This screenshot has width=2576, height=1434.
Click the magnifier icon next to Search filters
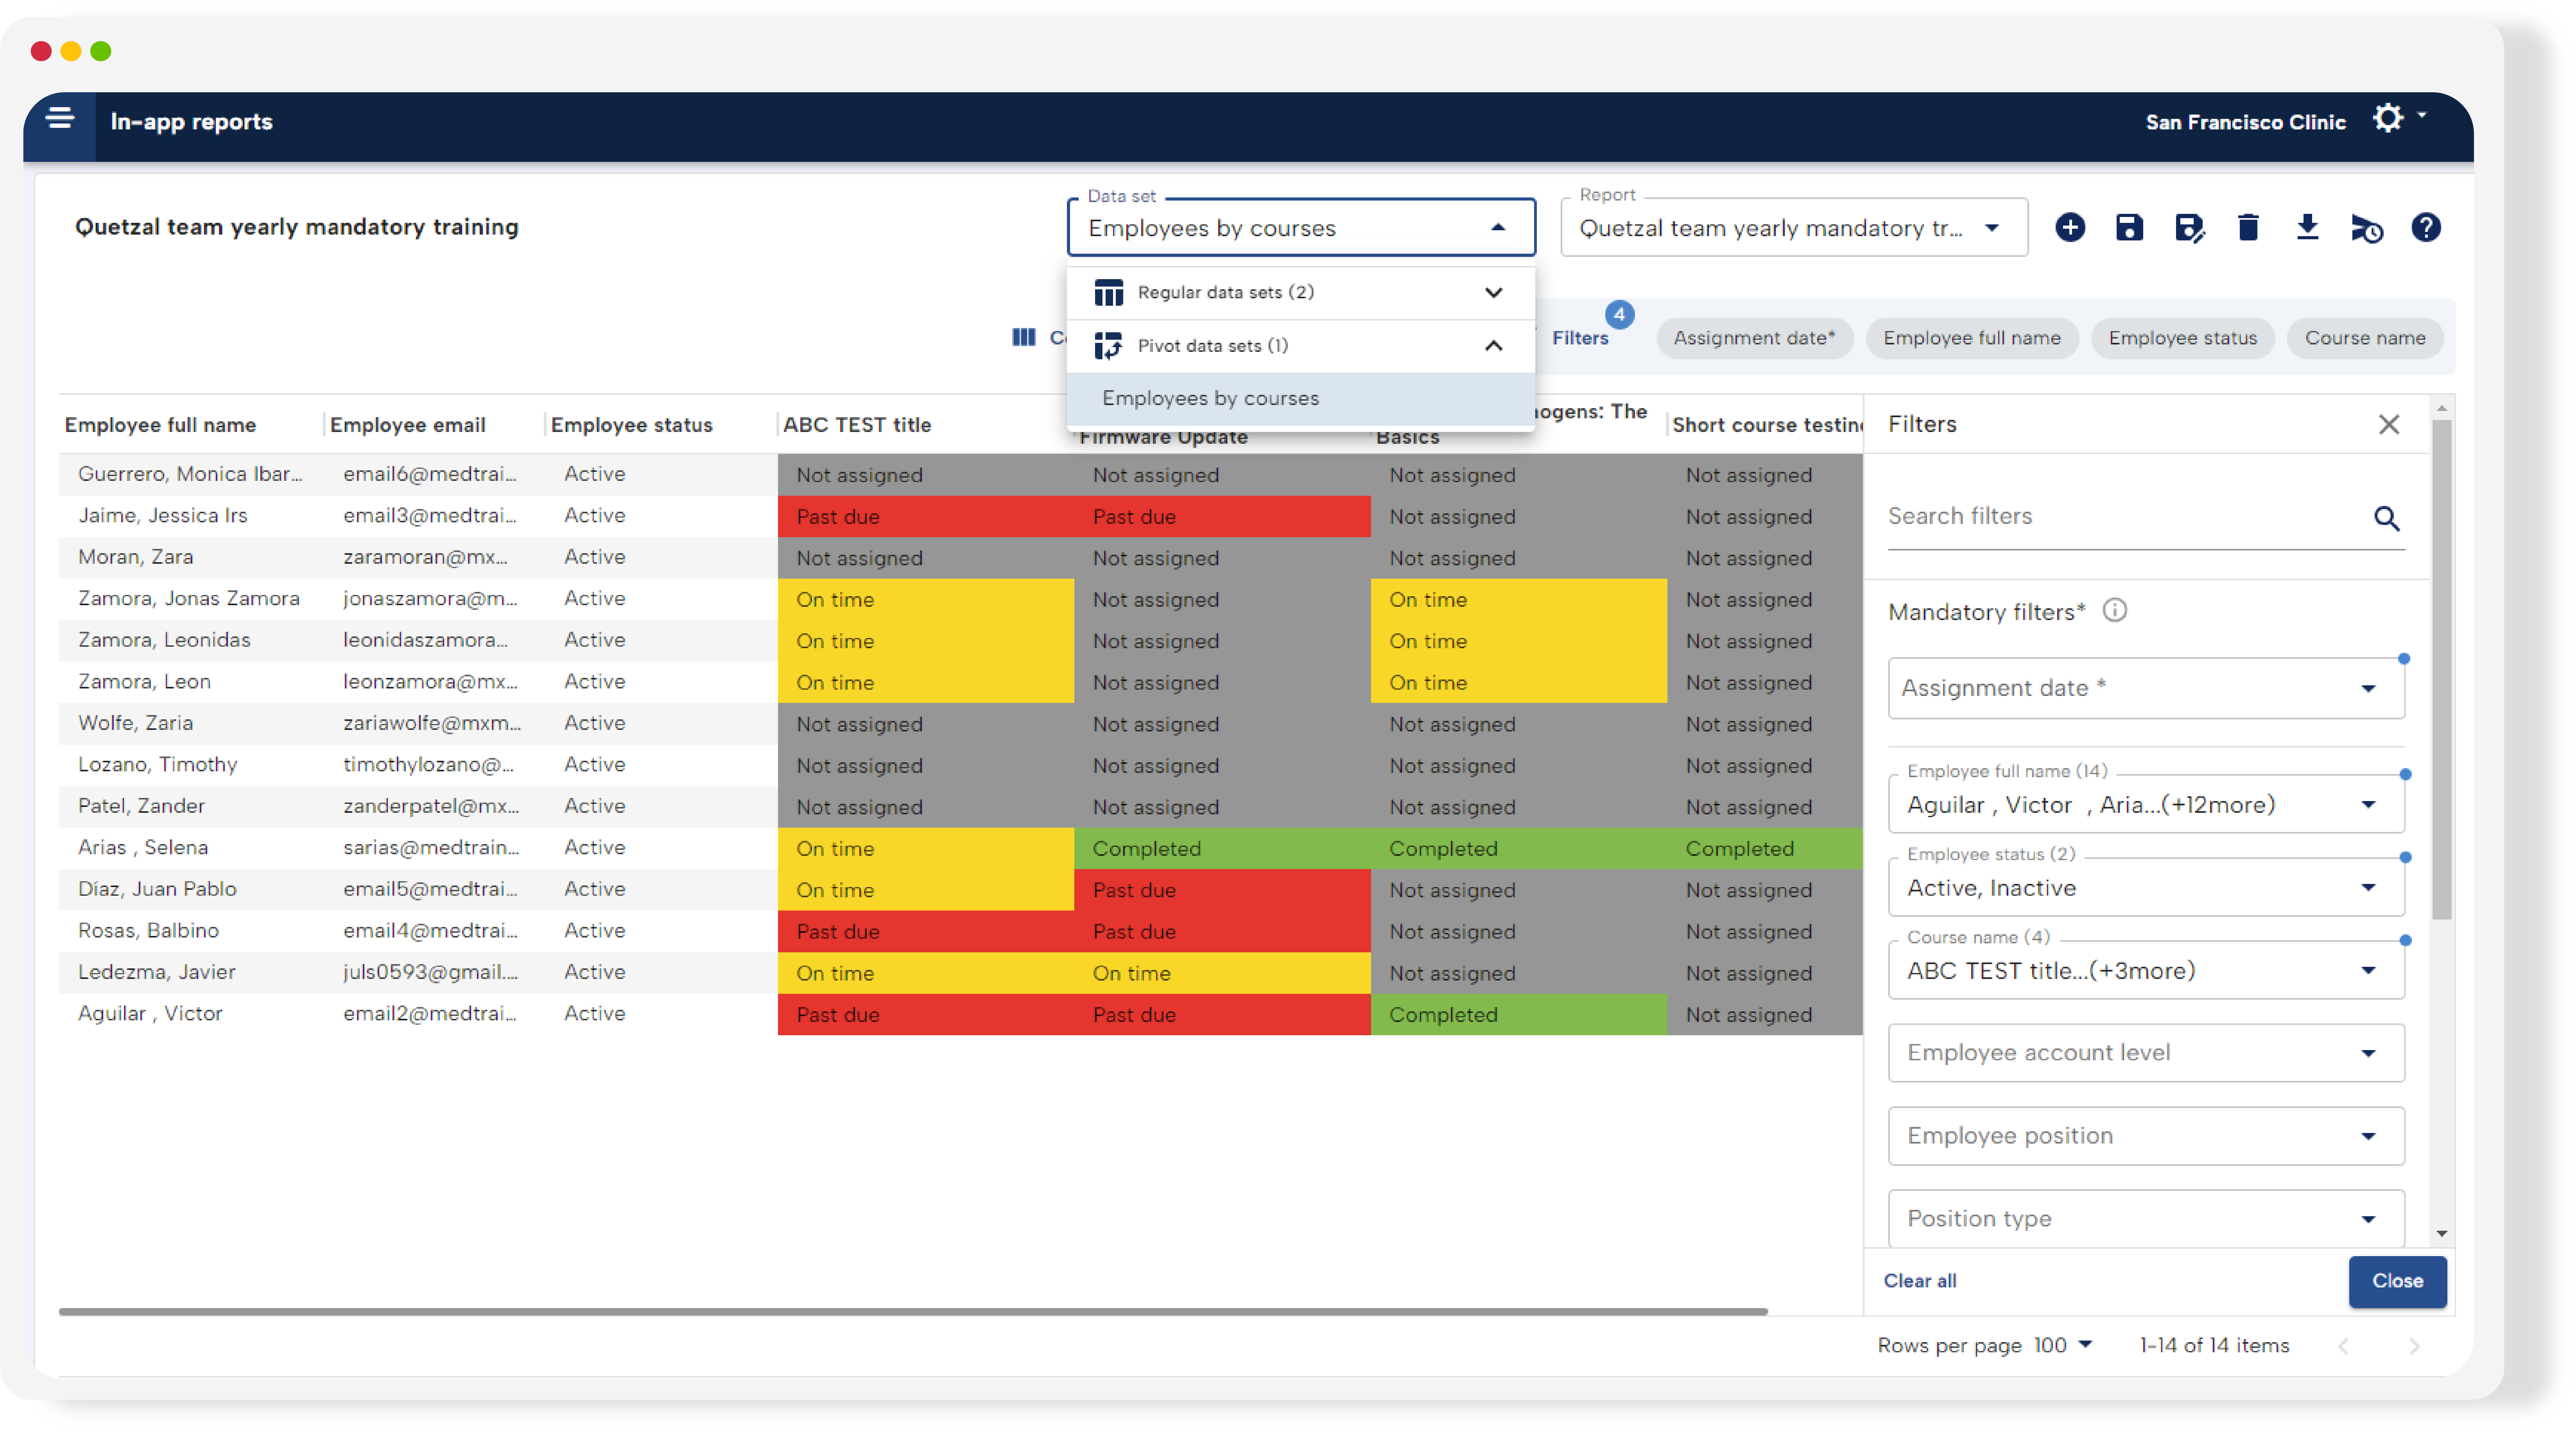[x=2388, y=519]
